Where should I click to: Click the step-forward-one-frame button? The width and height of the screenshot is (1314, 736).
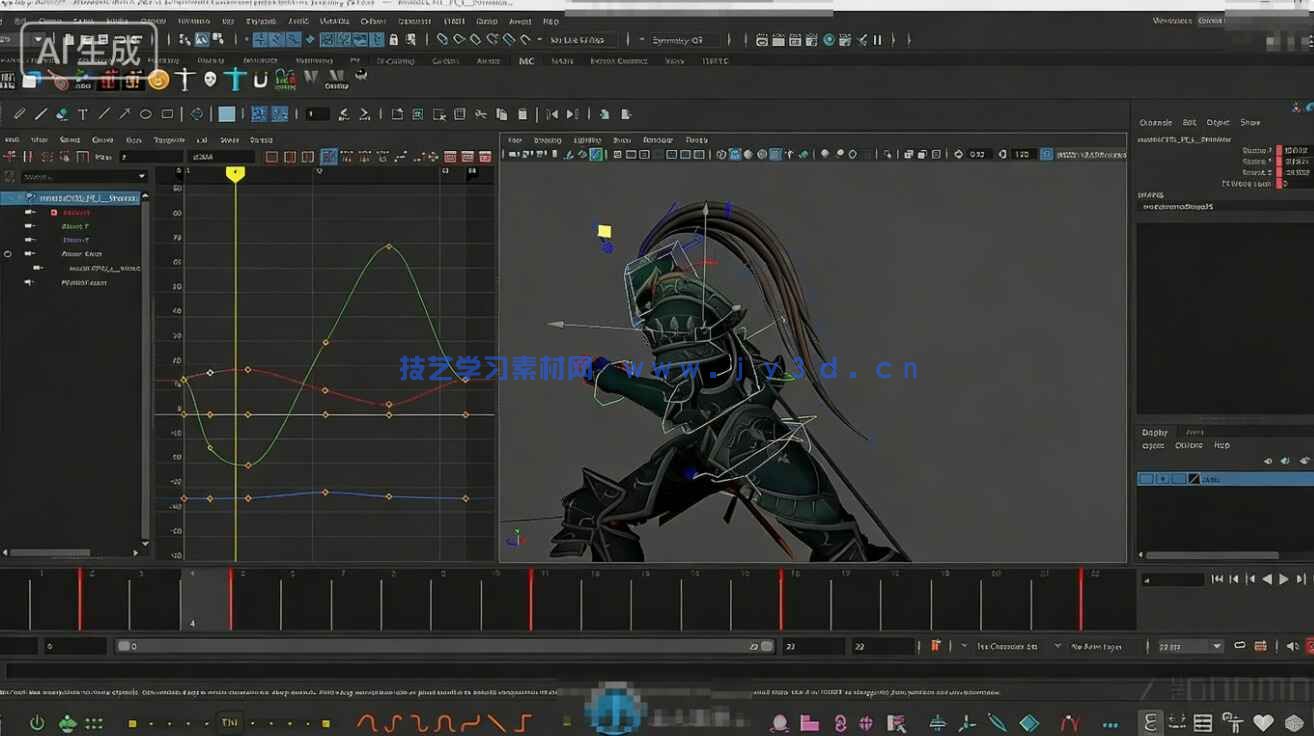pyautogui.click(x=1300, y=579)
